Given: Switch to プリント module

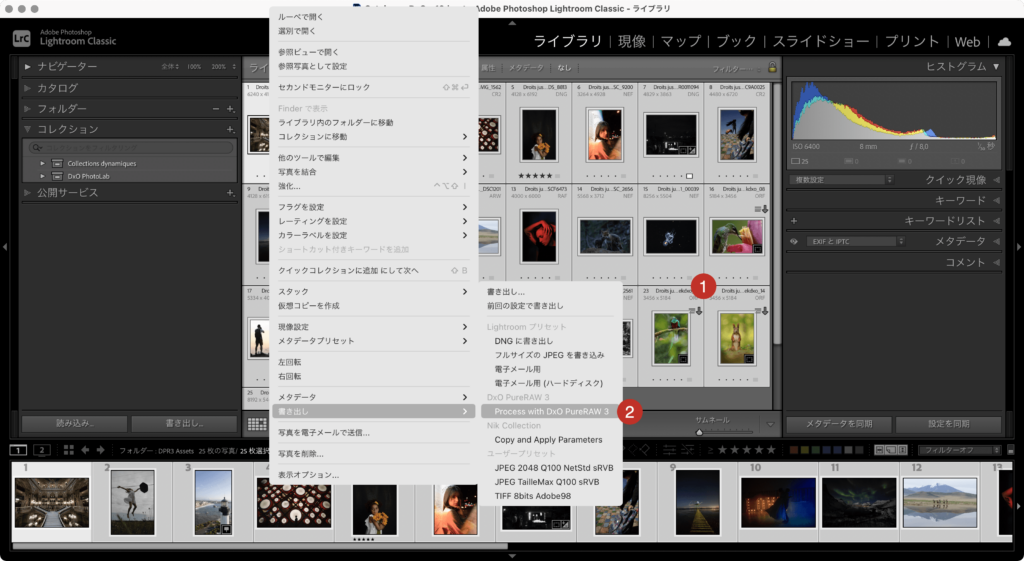Looking at the screenshot, I should pyautogui.click(x=912, y=41).
